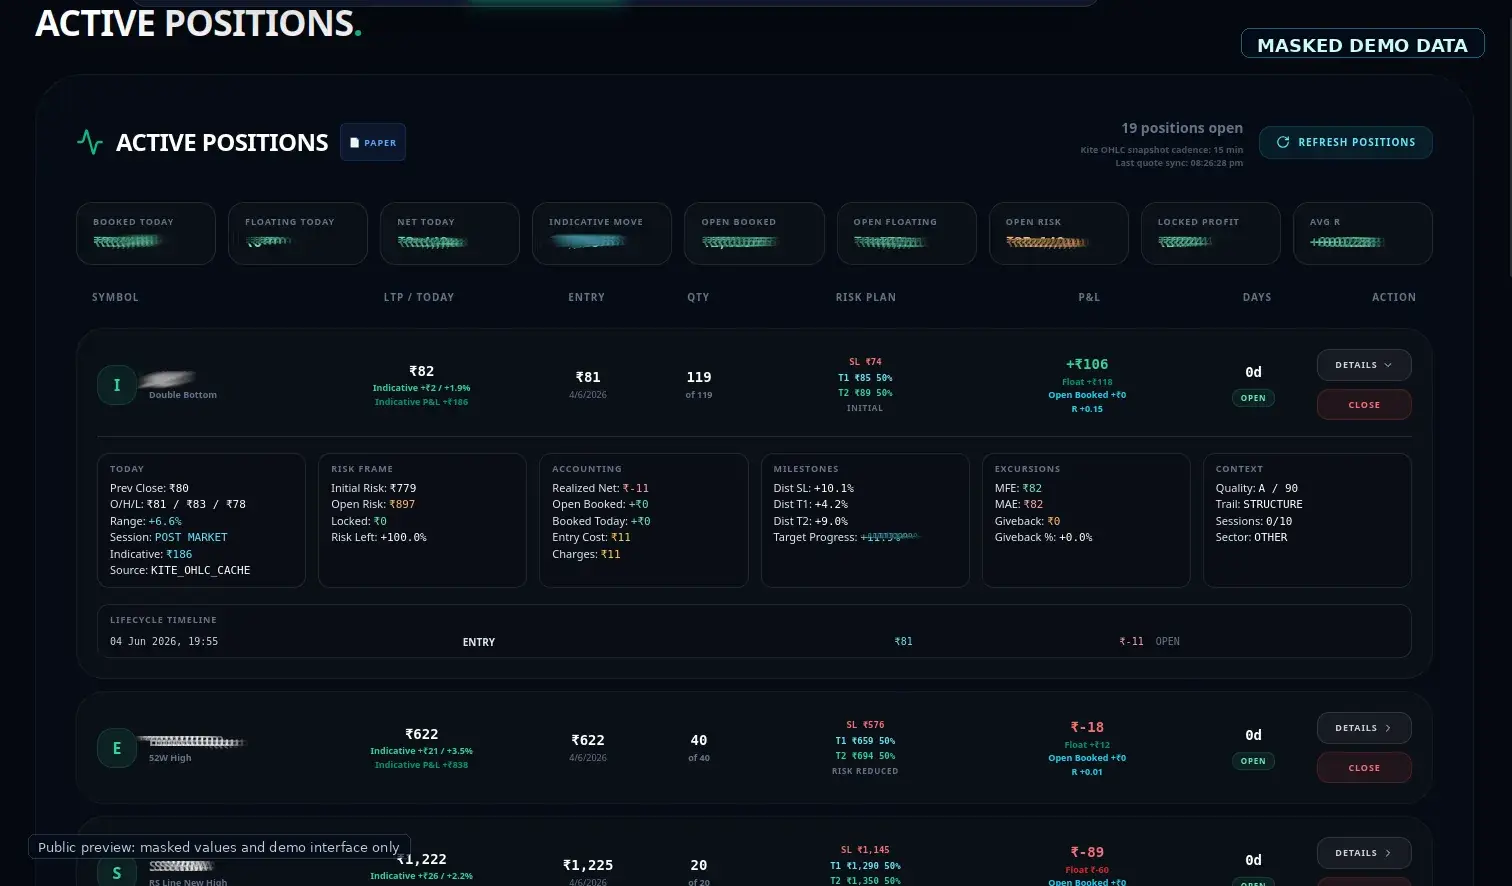Open the Locked Profit summary card
Viewport: 1512px width, 886px height.
pos(1211,234)
